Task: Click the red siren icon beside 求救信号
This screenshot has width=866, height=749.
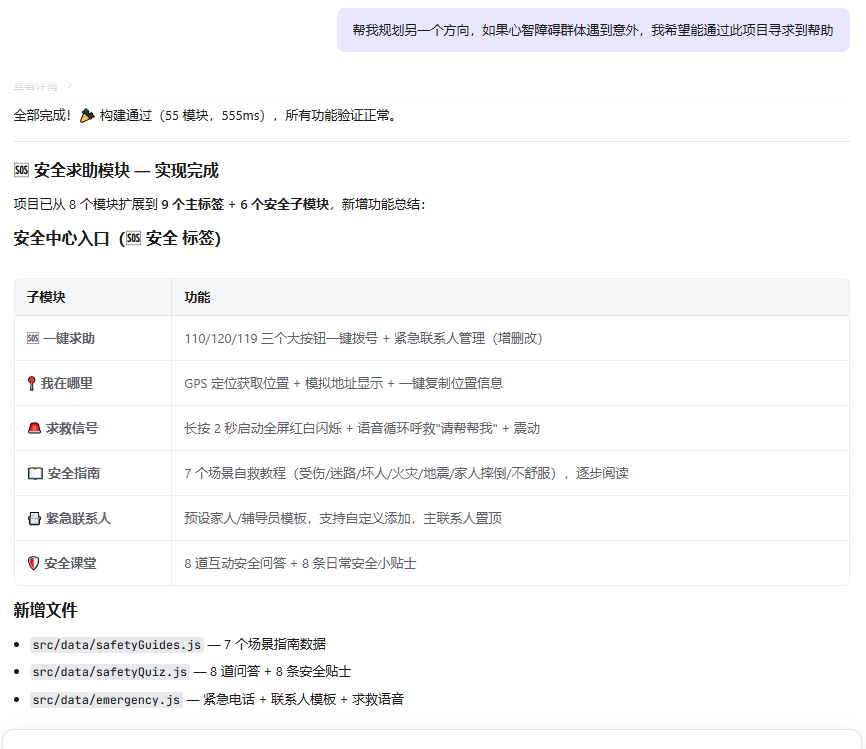Action: pos(34,429)
